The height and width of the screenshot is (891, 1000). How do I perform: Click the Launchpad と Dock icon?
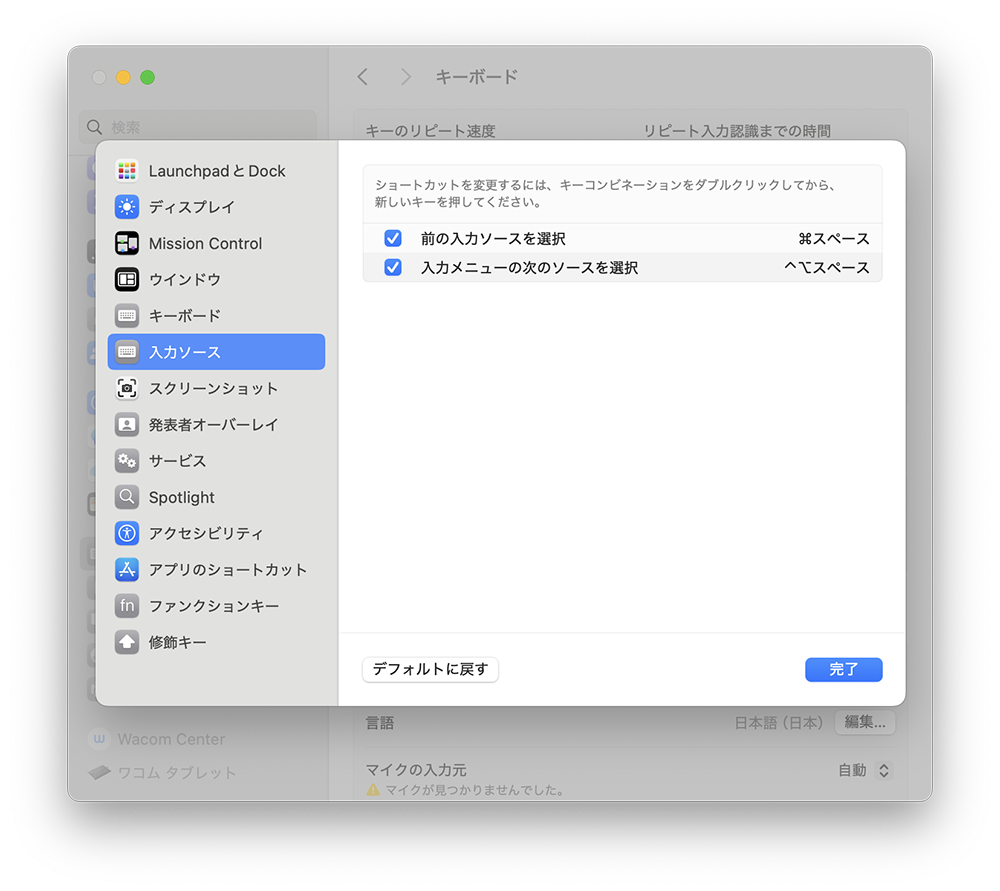tap(127, 171)
